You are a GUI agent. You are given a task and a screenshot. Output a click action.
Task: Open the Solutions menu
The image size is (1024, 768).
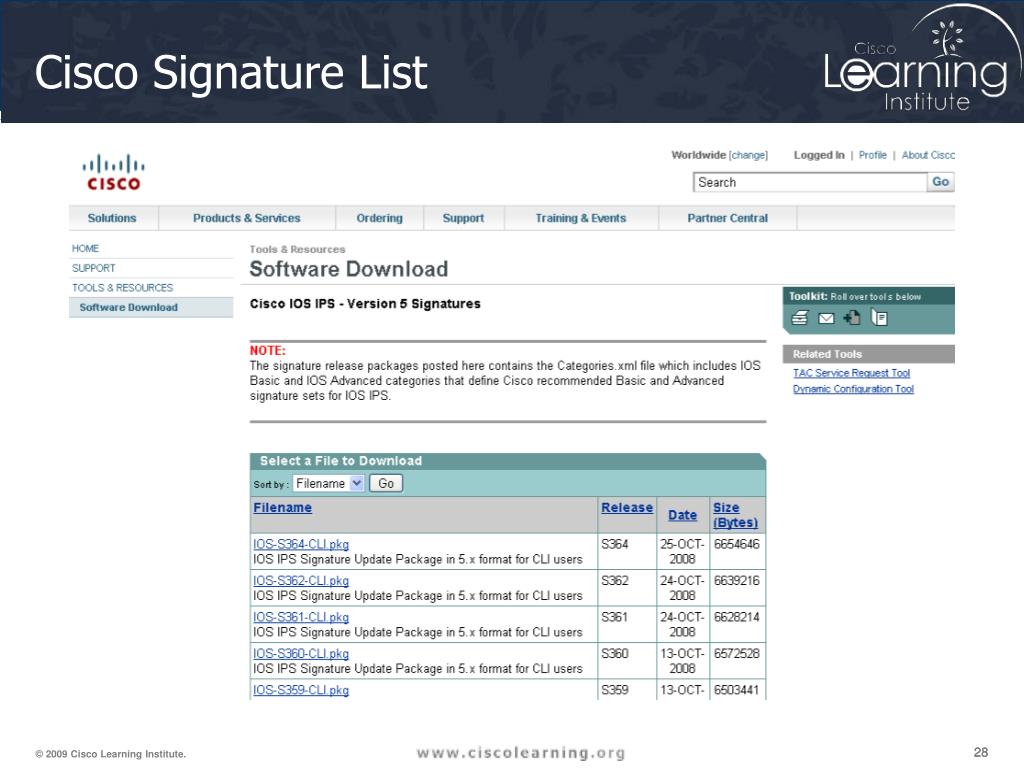point(112,218)
